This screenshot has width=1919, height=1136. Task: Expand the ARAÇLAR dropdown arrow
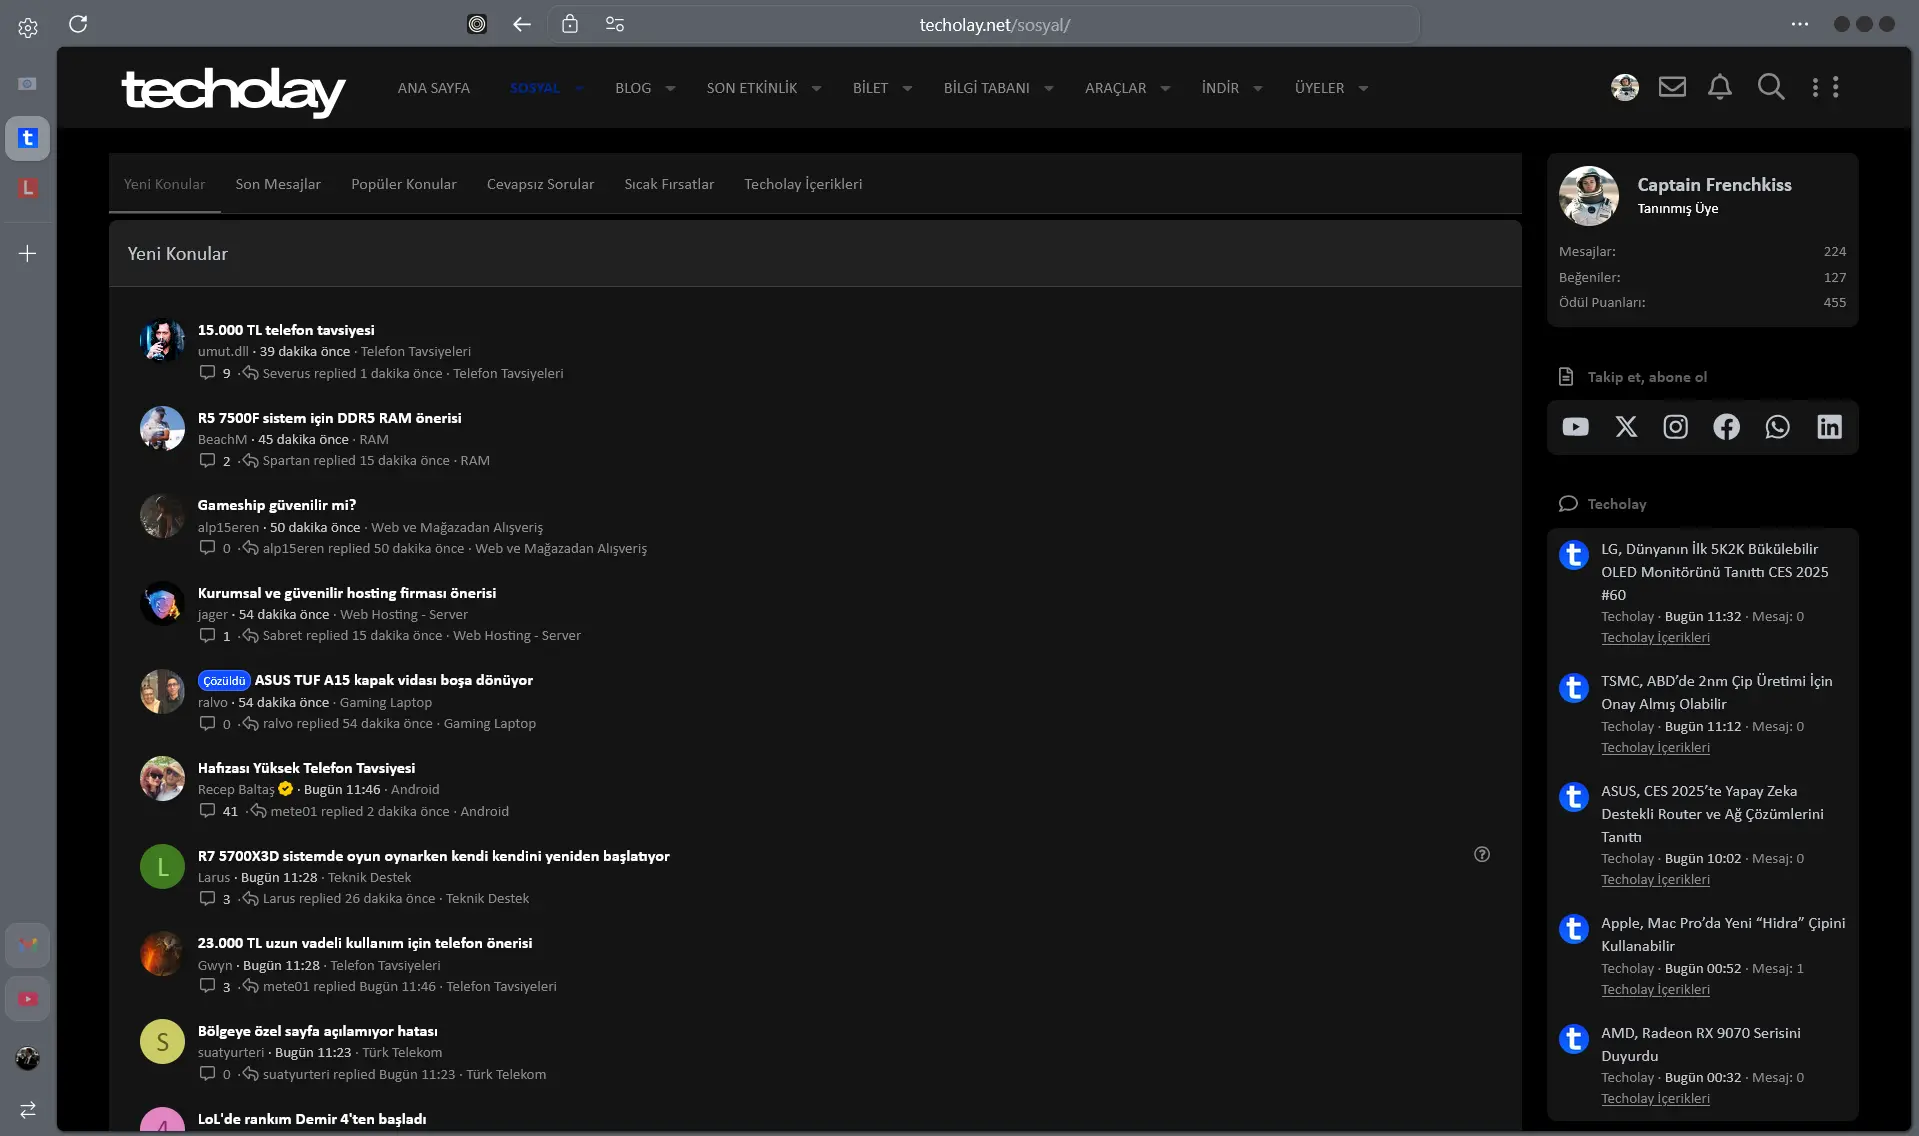click(x=1165, y=88)
